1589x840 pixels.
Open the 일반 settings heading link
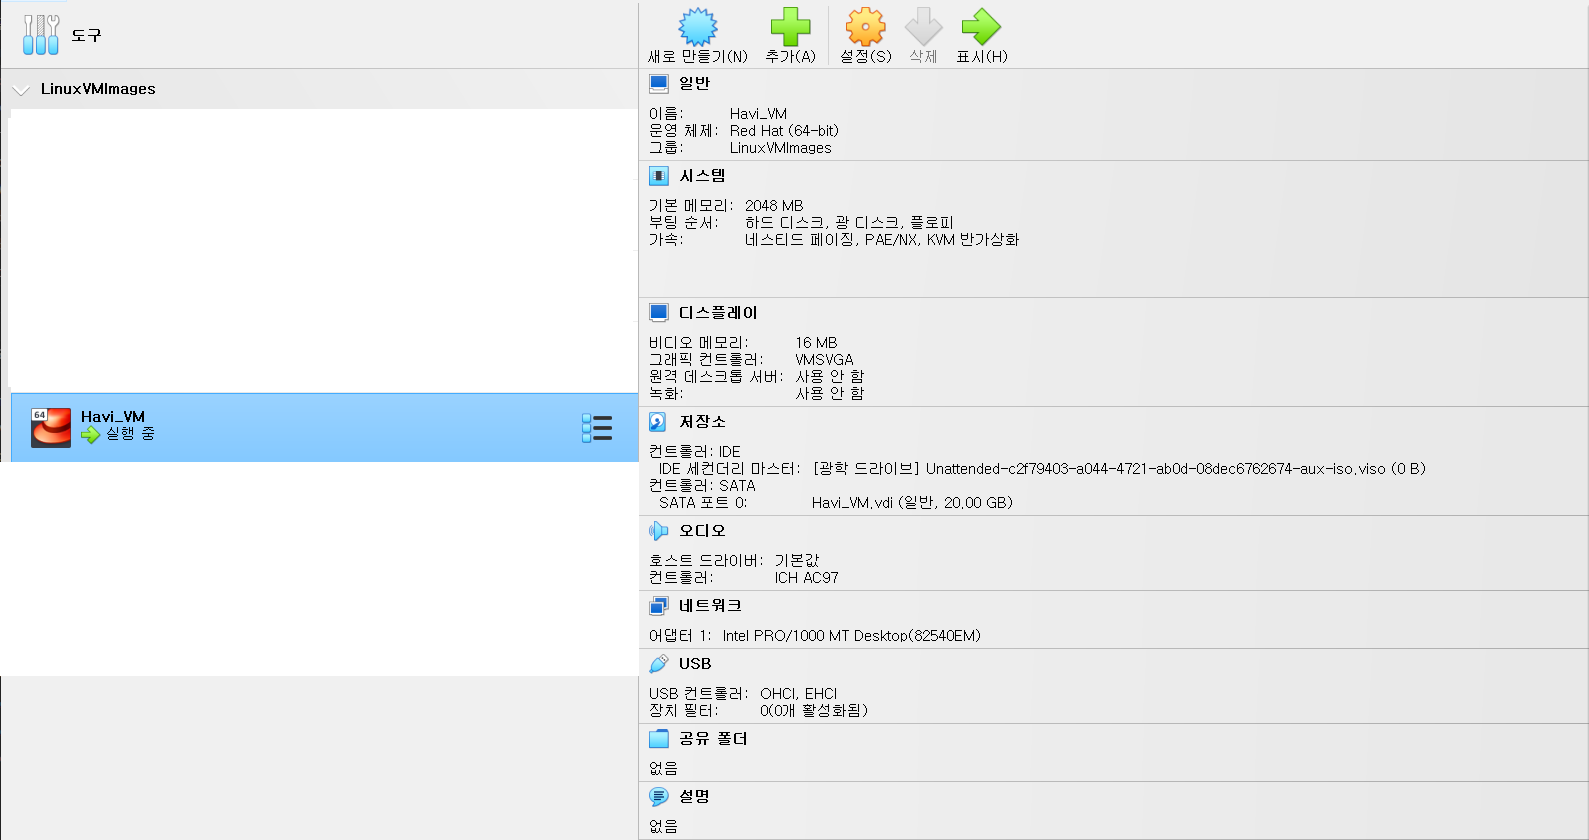[x=694, y=84]
